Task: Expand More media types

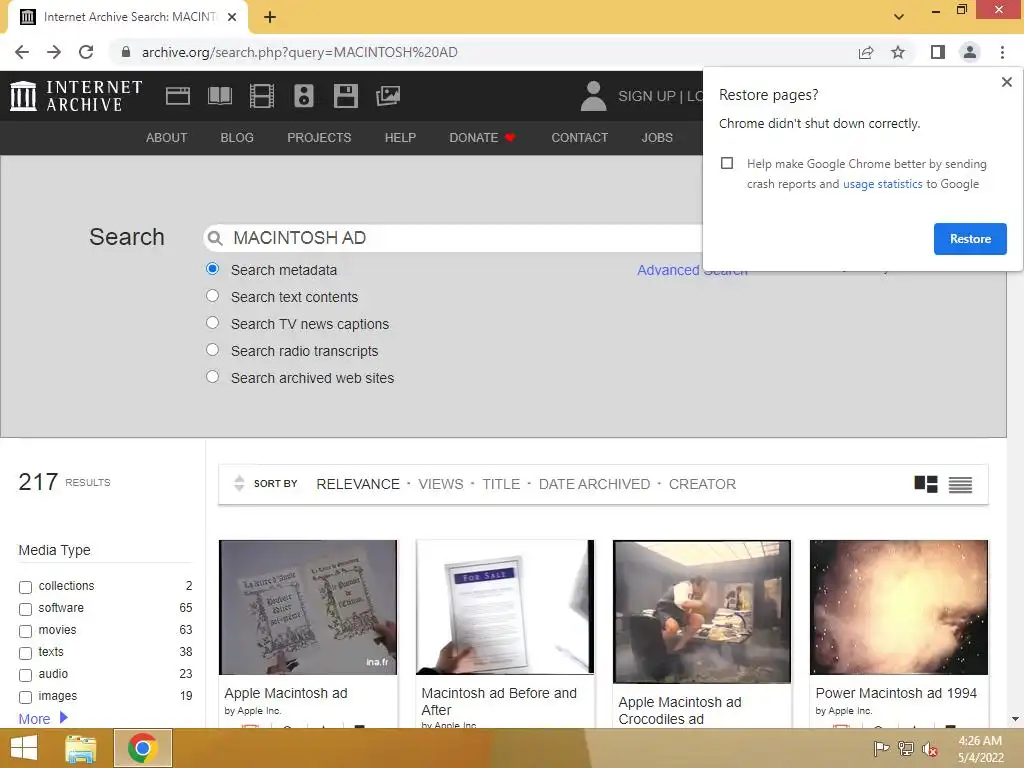Action: coord(43,718)
